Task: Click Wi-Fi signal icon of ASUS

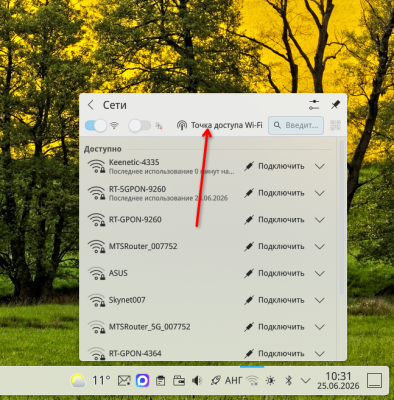Action: point(96,273)
